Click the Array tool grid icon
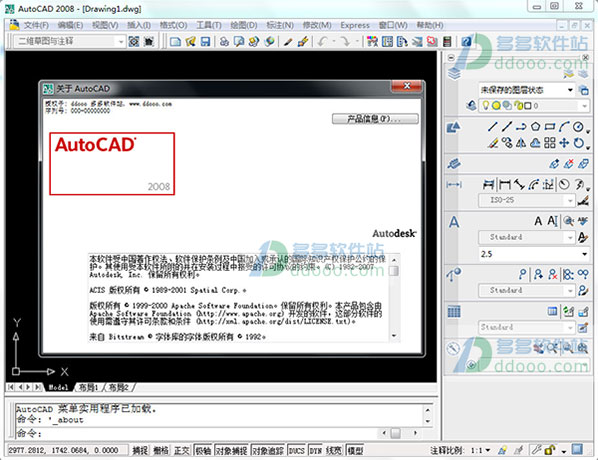 [x=550, y=143]
